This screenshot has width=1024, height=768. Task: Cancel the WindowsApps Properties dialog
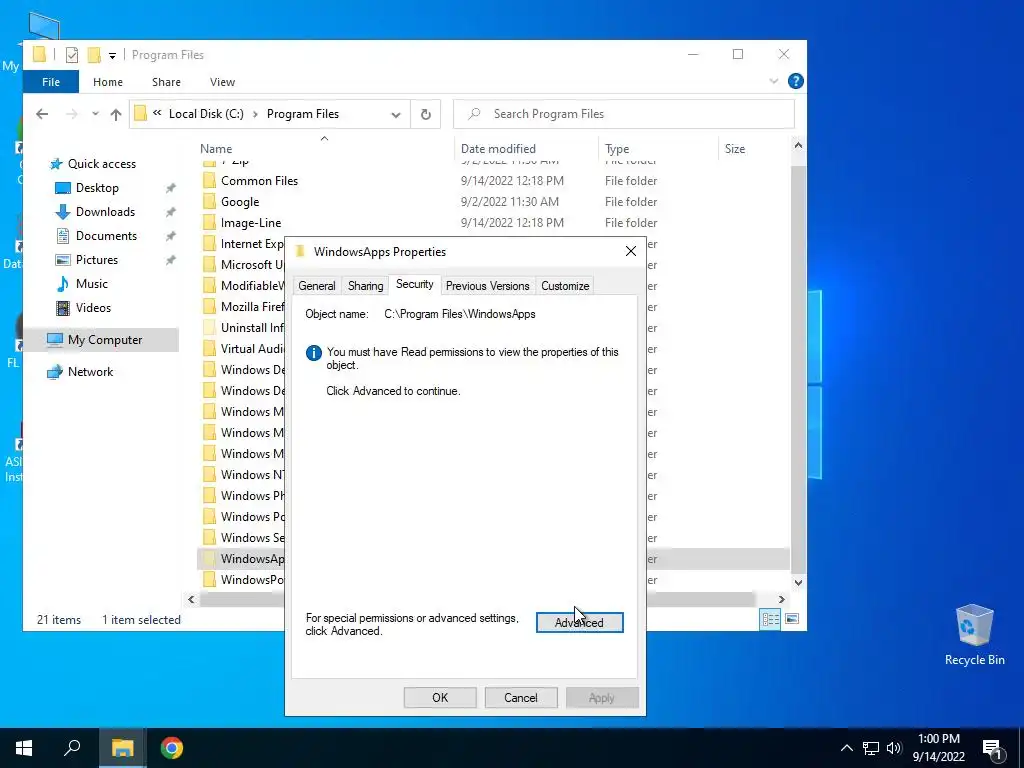point(520,697)
